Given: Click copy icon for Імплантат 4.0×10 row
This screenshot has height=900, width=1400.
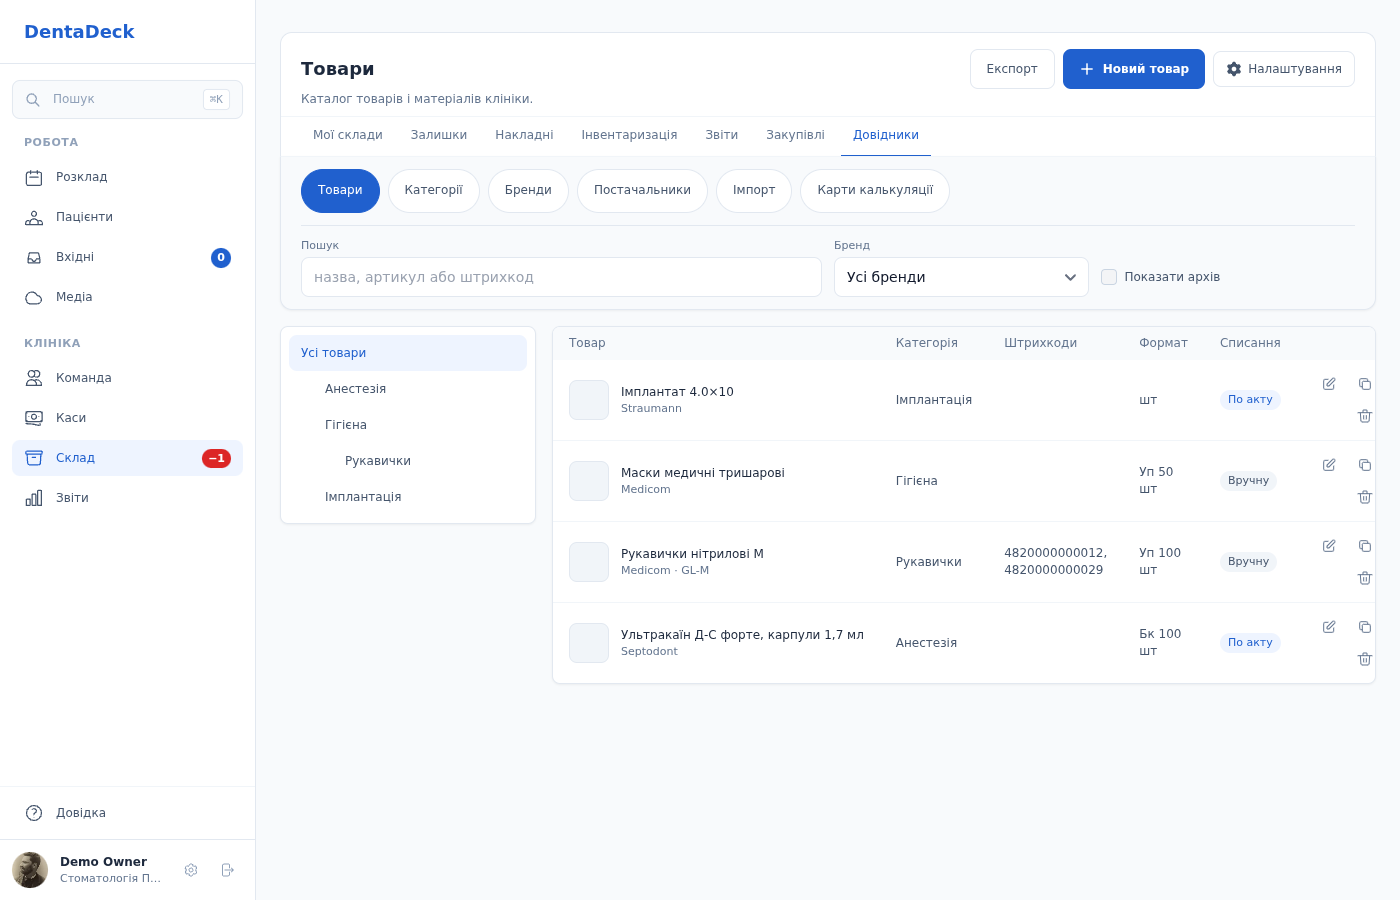Looking at the screenshot, I should tap(1365, 384).
